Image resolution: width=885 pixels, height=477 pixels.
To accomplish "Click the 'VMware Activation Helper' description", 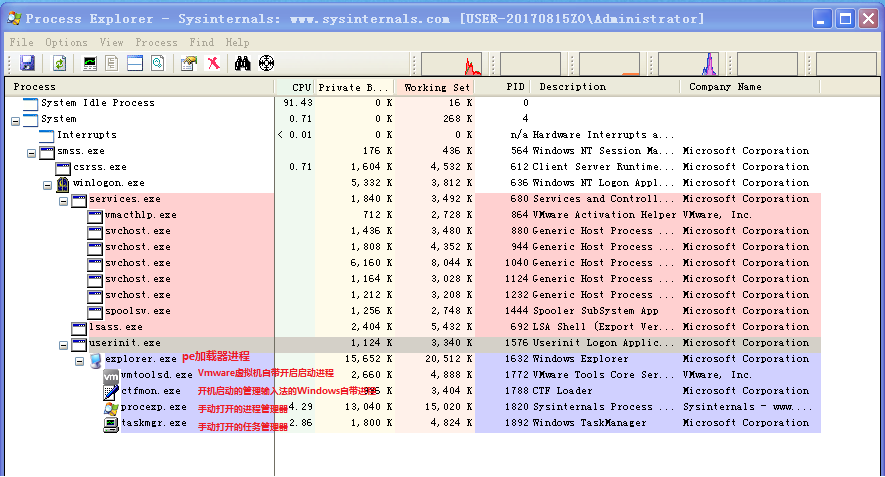I will tap(604, 215).
